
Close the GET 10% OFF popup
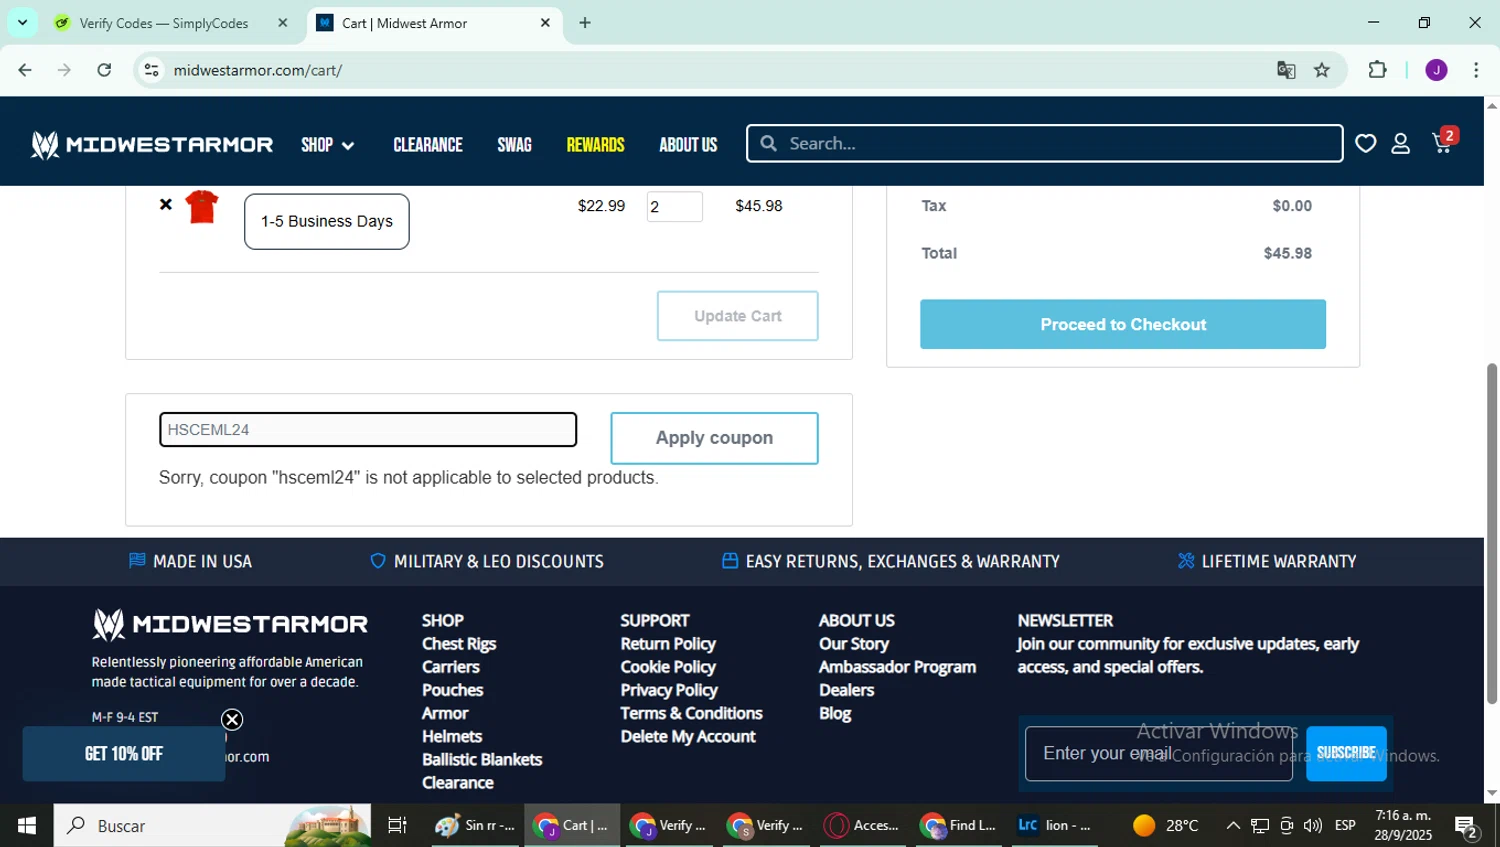tap(232, 719)
